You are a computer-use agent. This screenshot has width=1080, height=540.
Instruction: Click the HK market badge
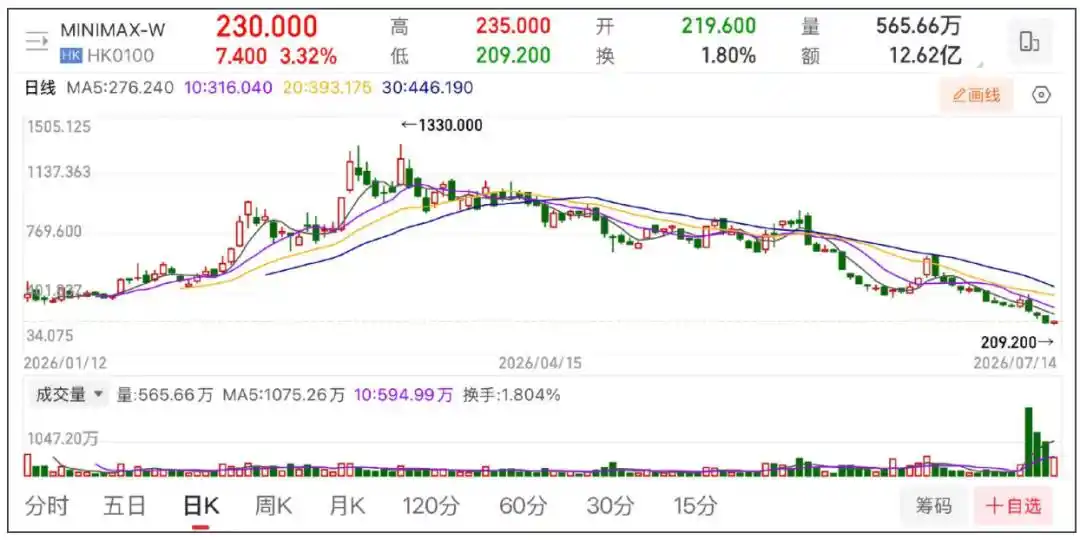click(x=71, y=55)
